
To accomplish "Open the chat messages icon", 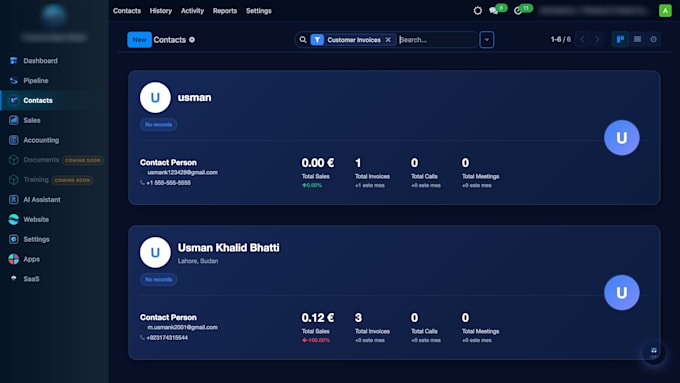I will tap(494, 10).
